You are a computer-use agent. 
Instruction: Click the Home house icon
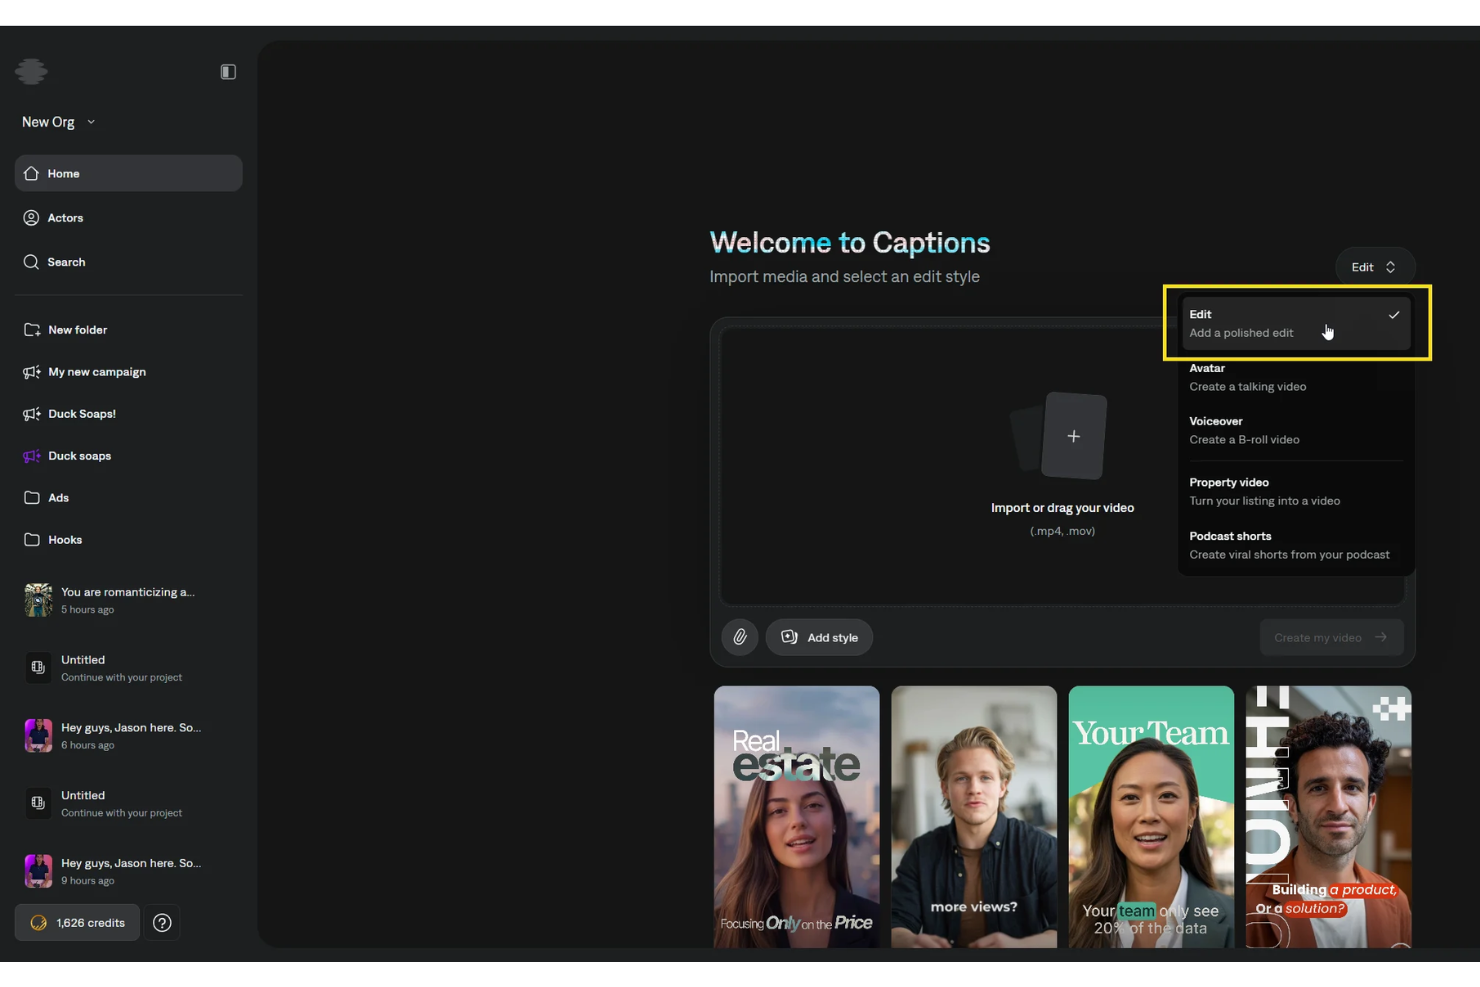(x=31, y=173)
